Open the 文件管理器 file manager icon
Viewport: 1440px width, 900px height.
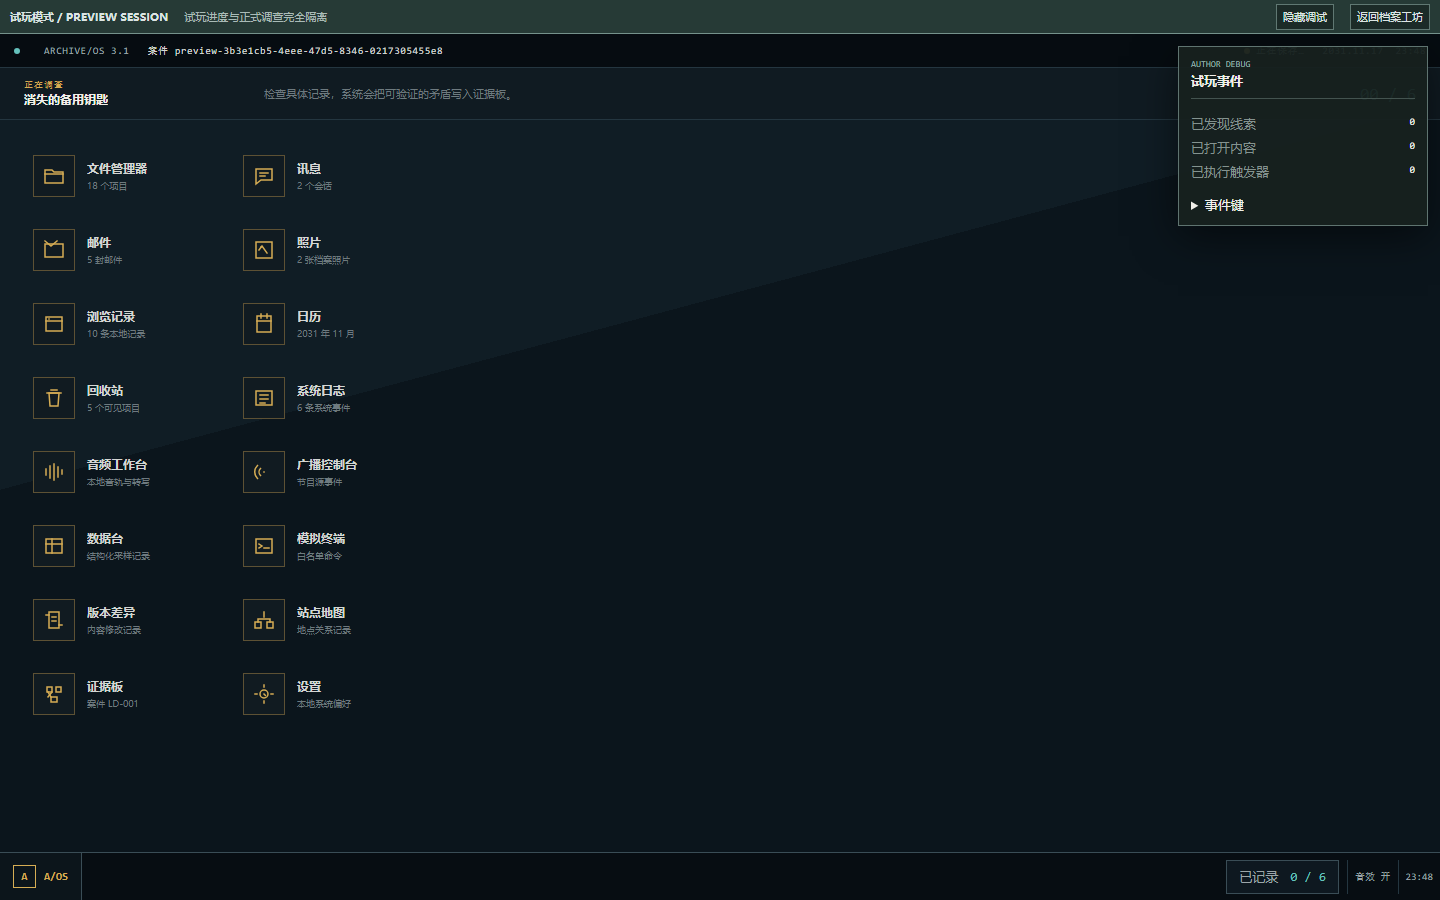pyautogui.click(x=54, y=176)
